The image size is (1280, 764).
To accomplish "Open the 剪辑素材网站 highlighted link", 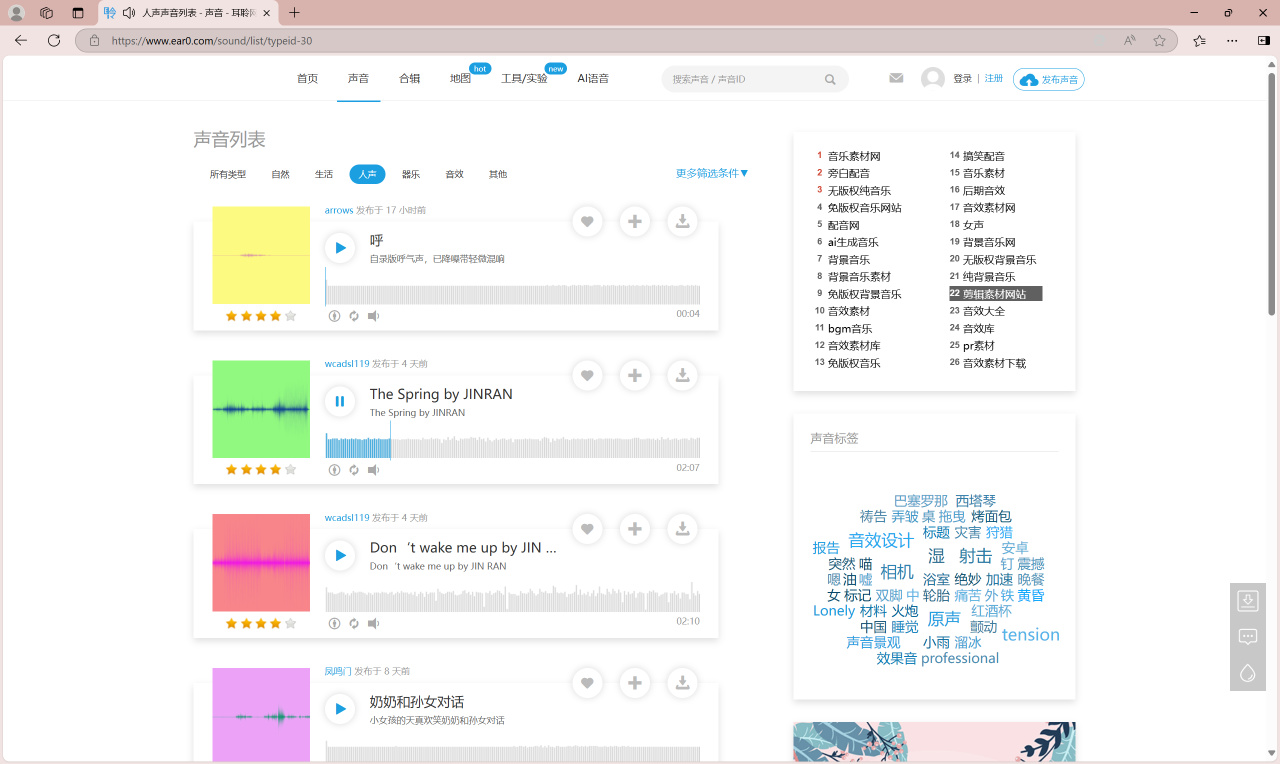I will 995,294.
